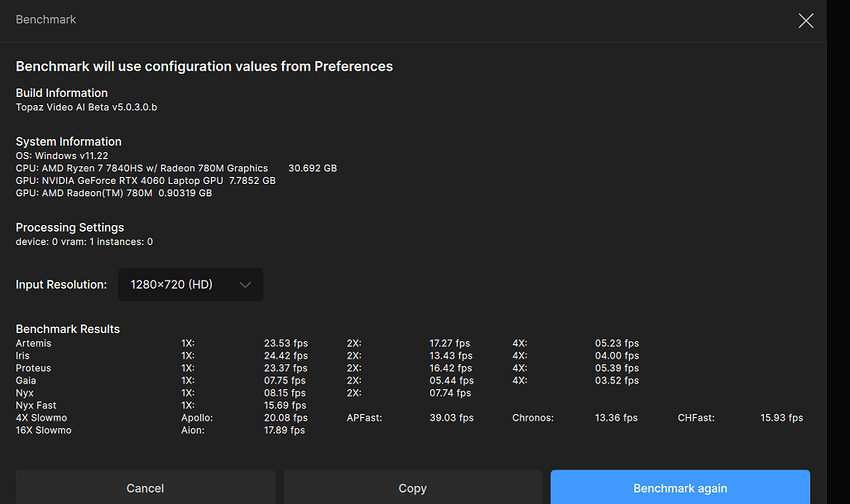The width and height of the screenshot is (850, 504).
Task: Click the Cancel button
Action: point(145,488)
